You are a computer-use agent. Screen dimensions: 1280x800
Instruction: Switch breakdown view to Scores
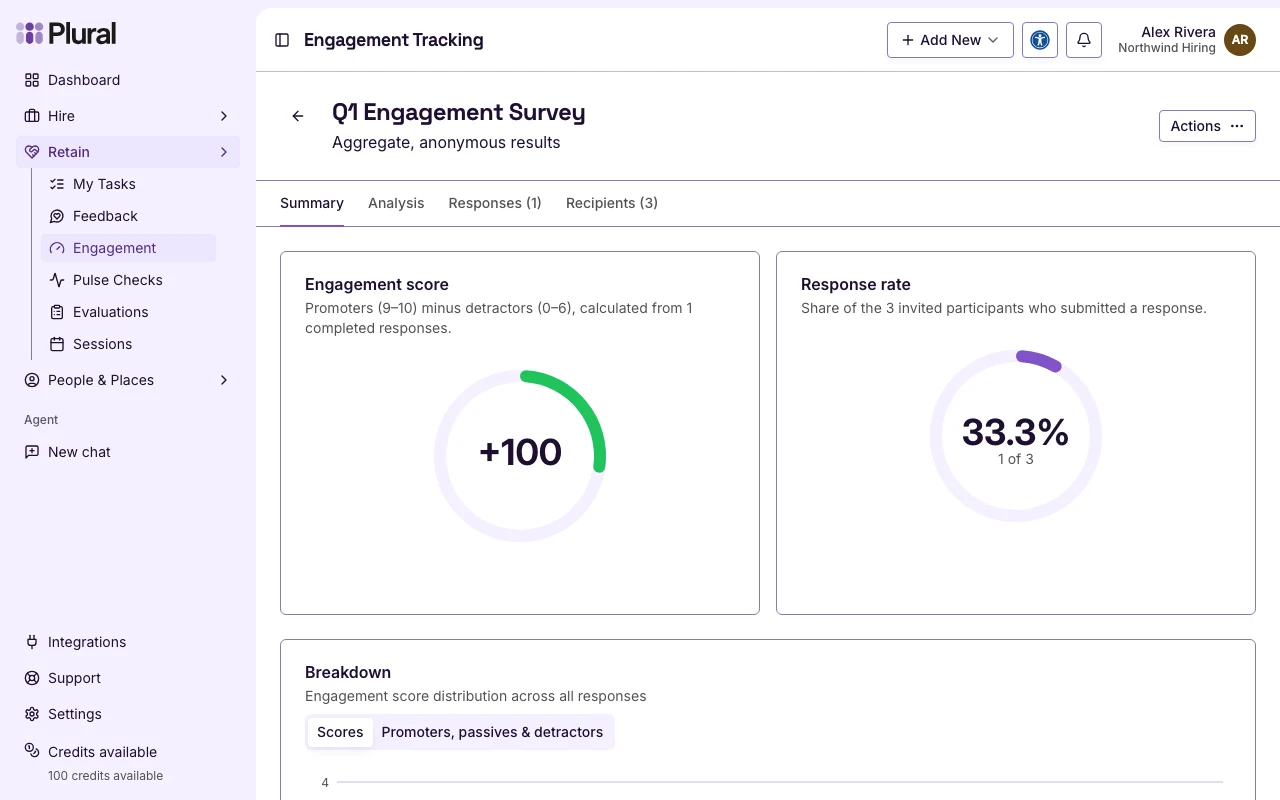340,732
